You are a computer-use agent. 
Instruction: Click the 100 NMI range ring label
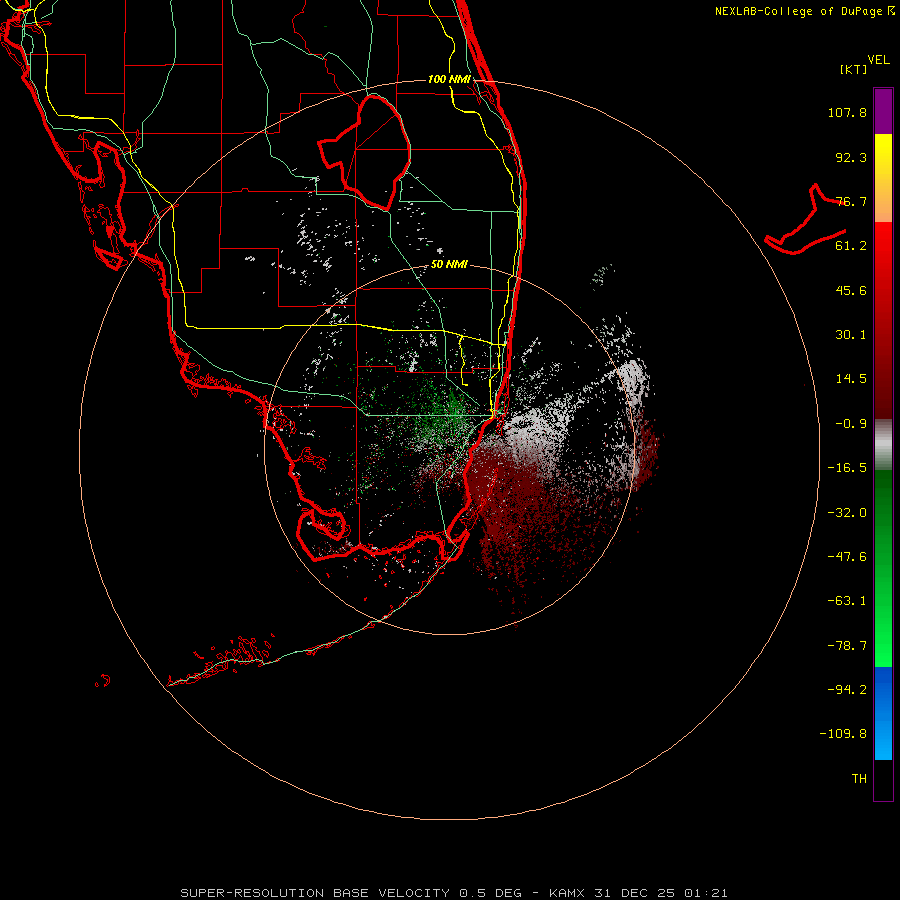(449, 79)
